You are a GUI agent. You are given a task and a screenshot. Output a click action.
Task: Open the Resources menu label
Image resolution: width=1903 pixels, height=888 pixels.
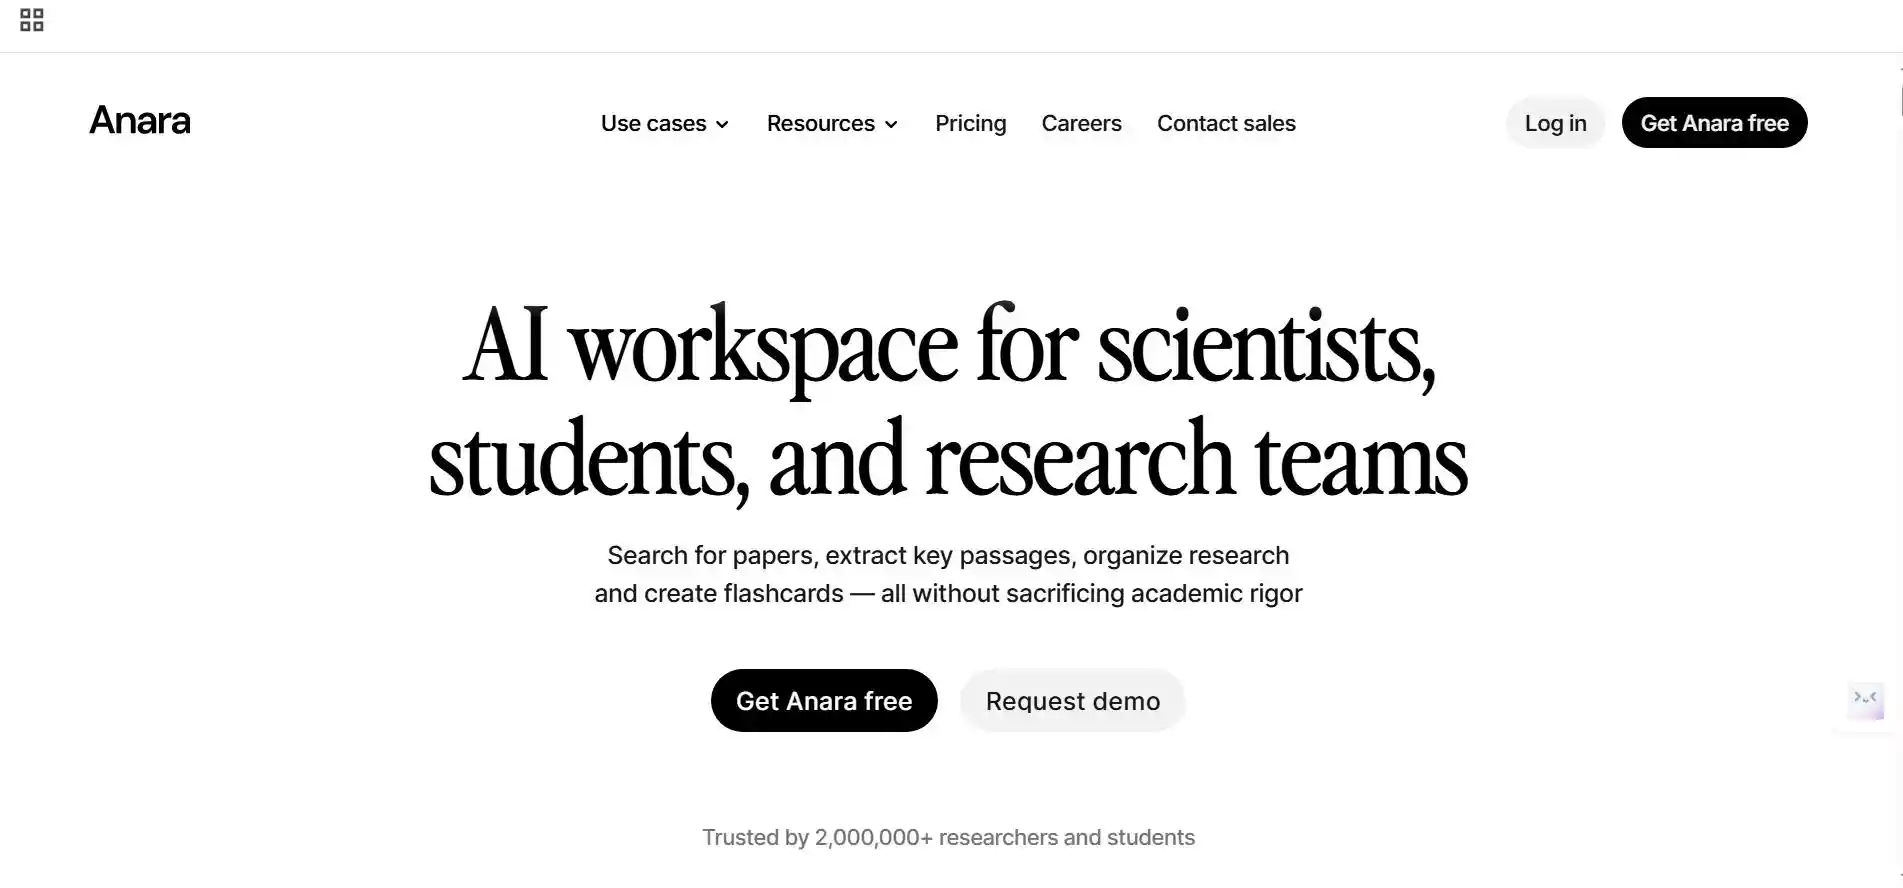pyautogui.click(x=820, y=123)
